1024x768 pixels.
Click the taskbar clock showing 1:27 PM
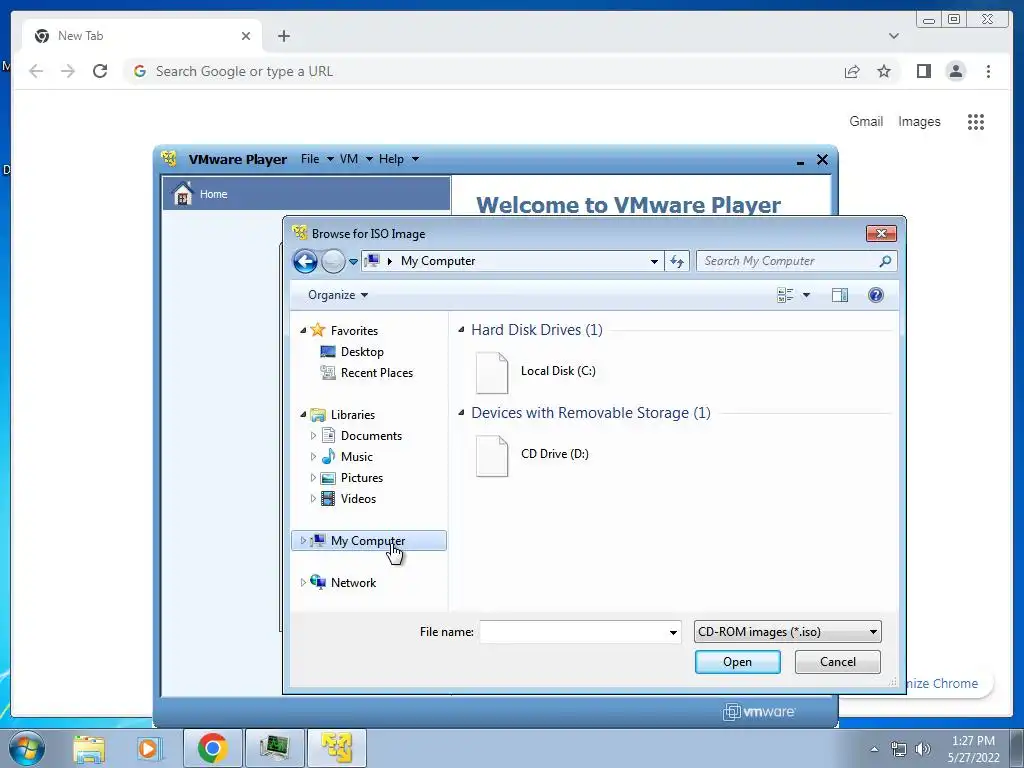[x=973, y=749]
